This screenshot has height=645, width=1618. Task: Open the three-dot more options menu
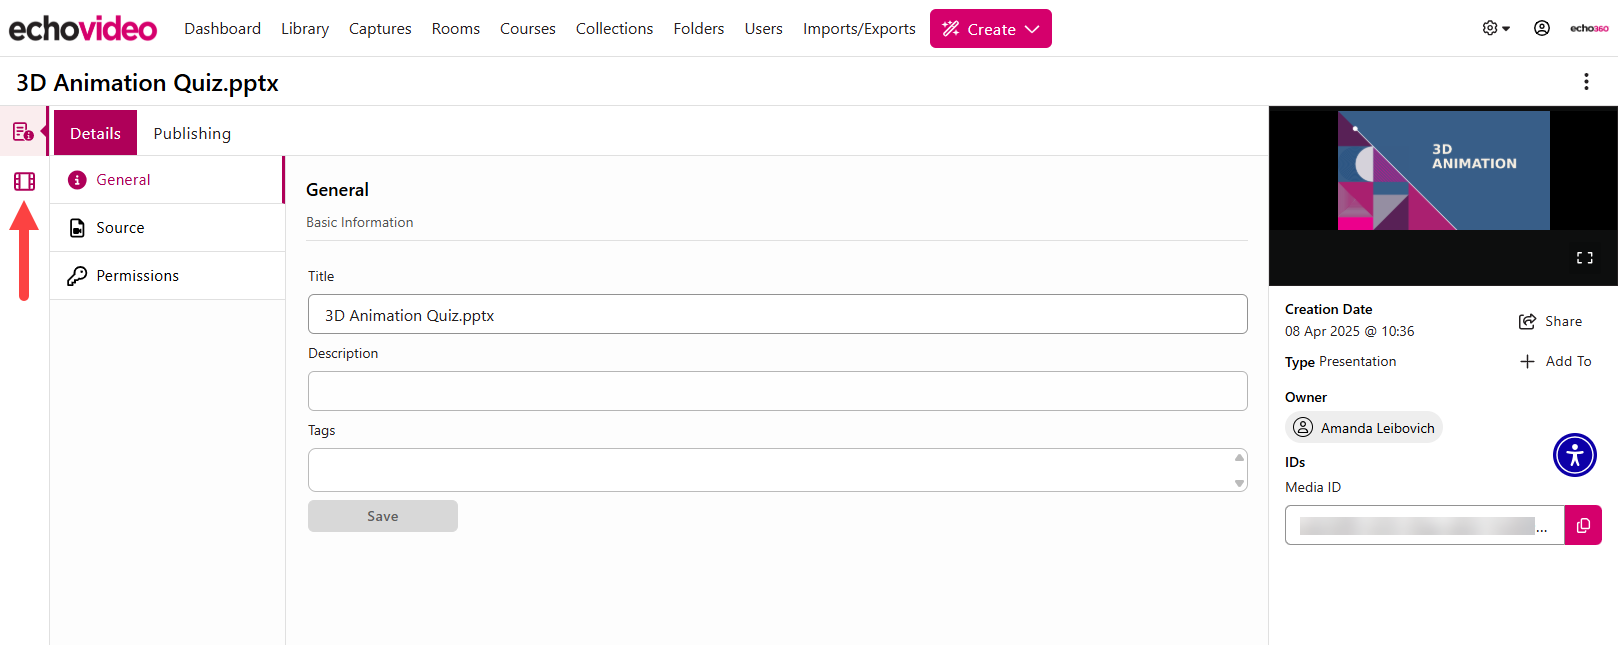point(1585,82)
